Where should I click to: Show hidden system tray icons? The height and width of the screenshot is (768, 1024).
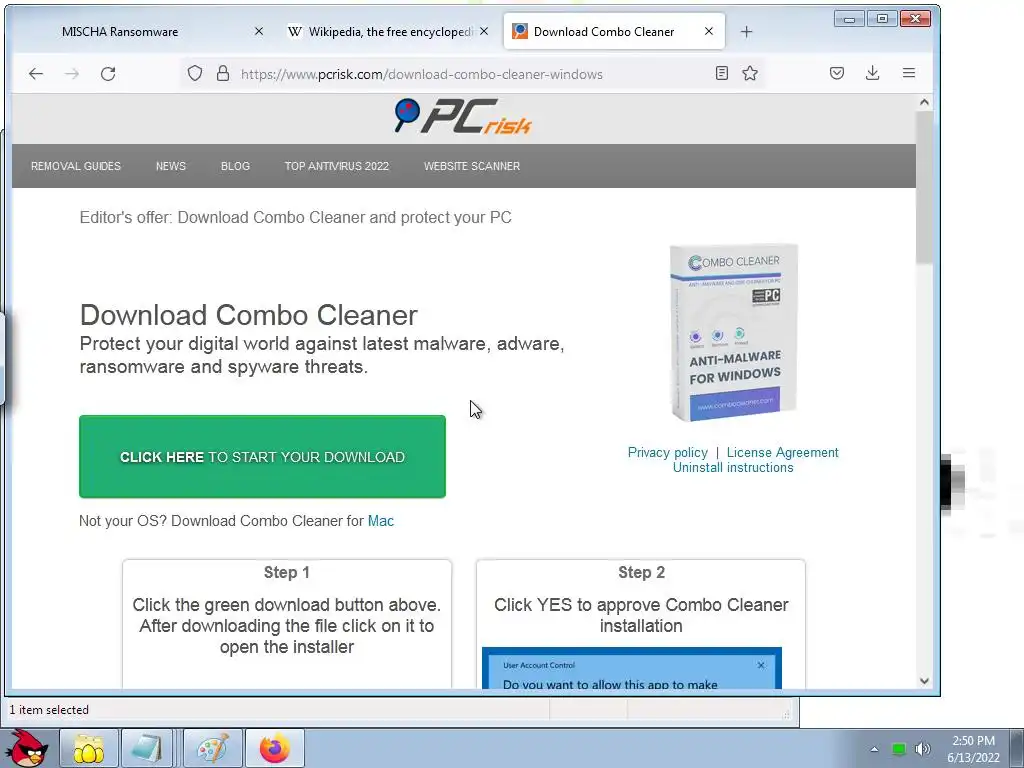click(874, 749)
